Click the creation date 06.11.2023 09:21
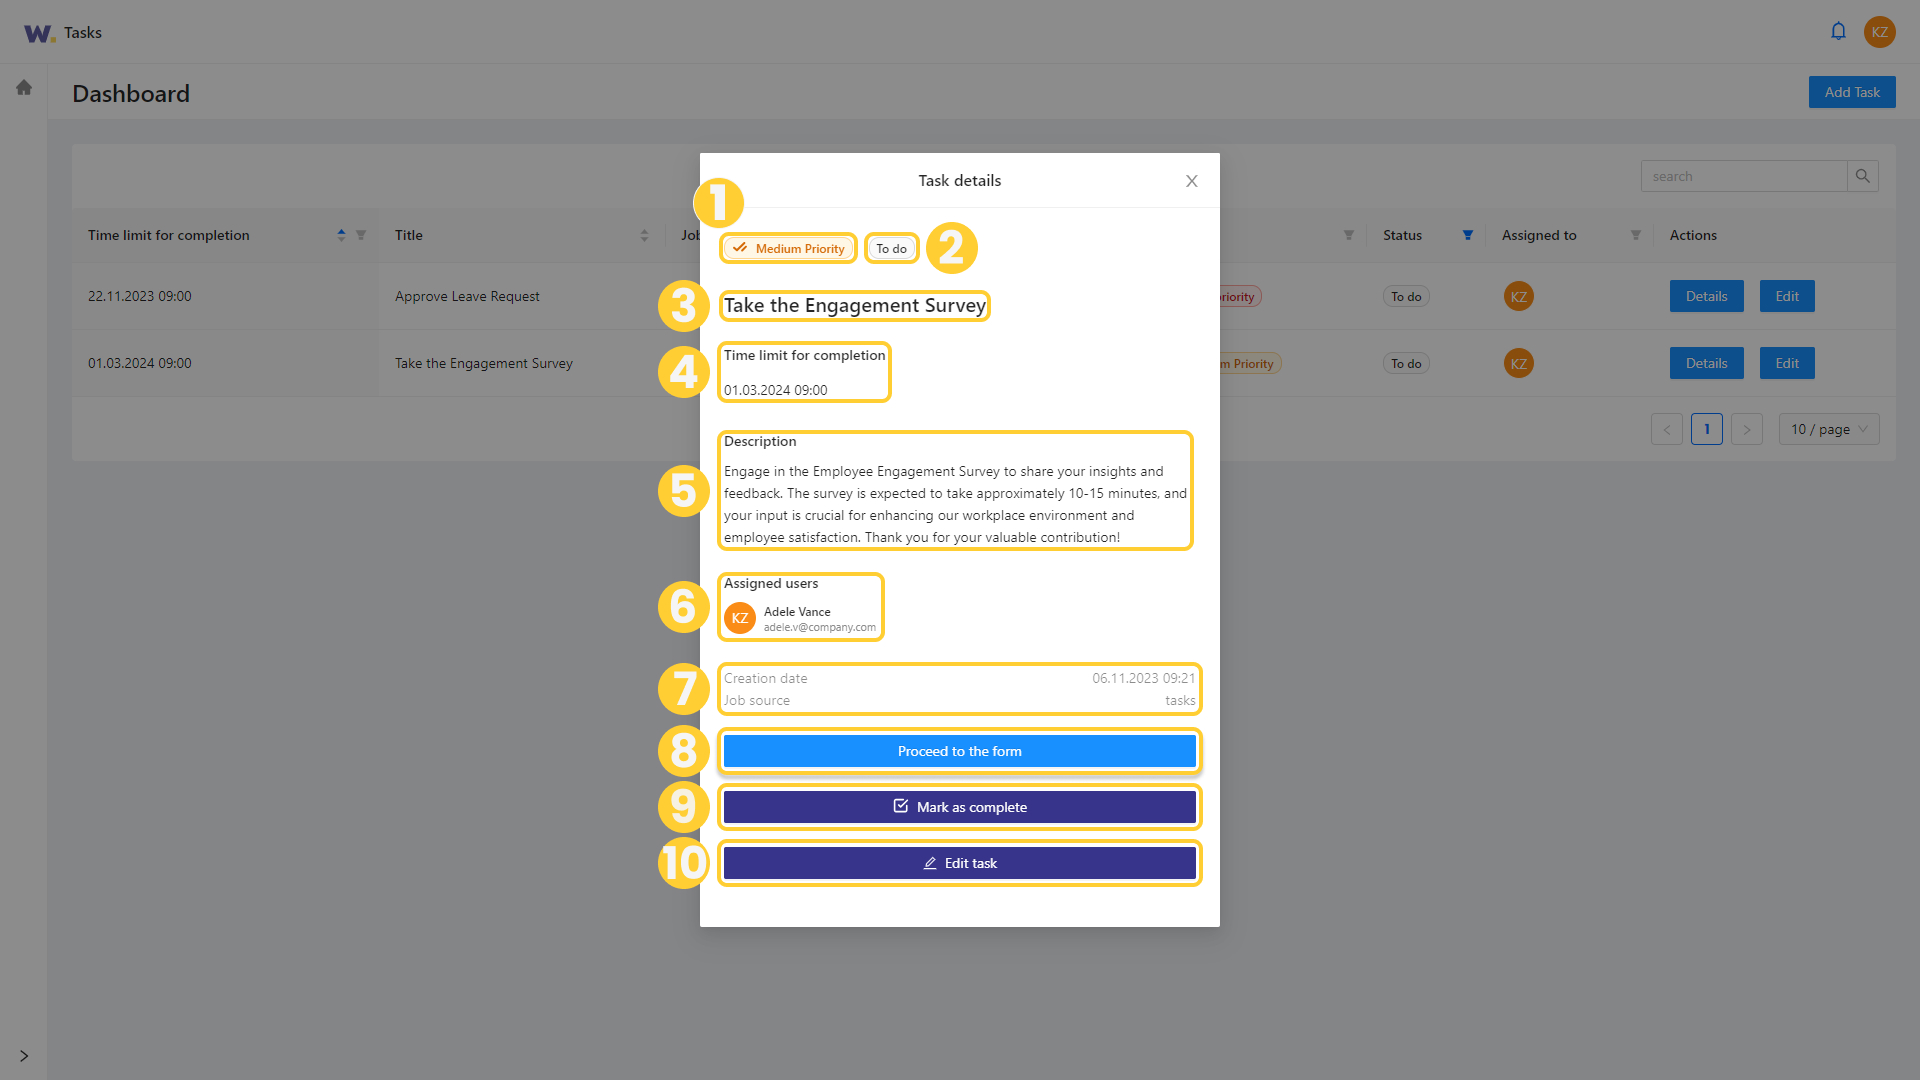 pyautogui.click(x=1144, y=678)
